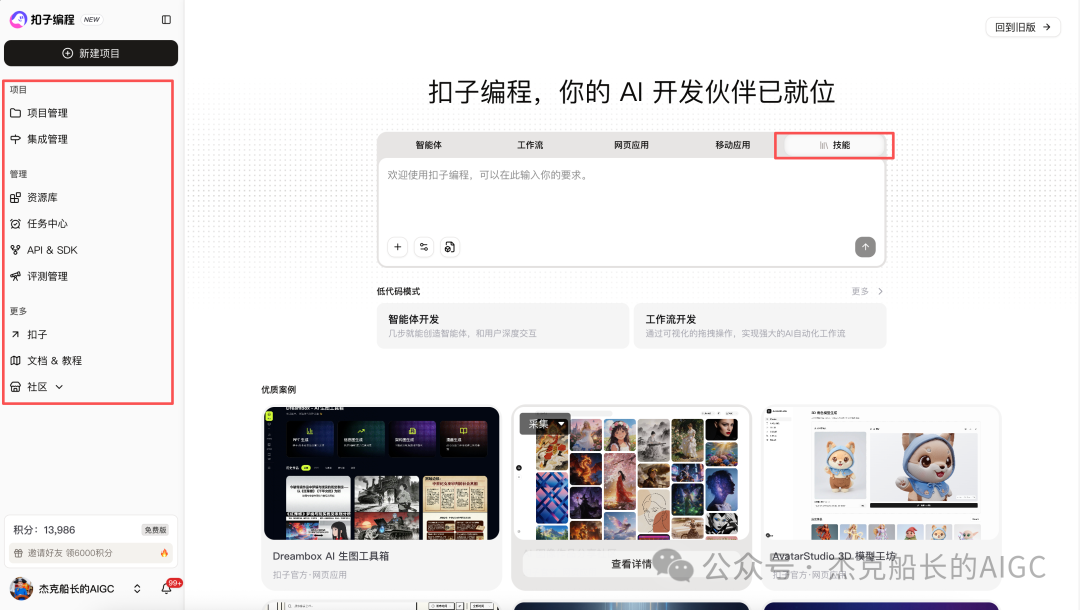Click the 社区 storefront icon
The height and width of the screenshot is (610, 1080).
15,387
